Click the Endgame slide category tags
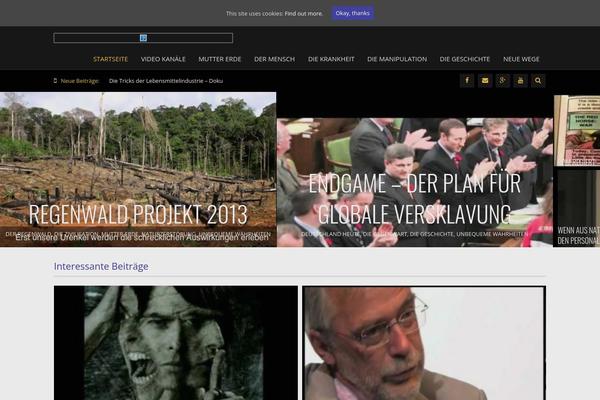600x400 pixels. click(x=414, y=233)
